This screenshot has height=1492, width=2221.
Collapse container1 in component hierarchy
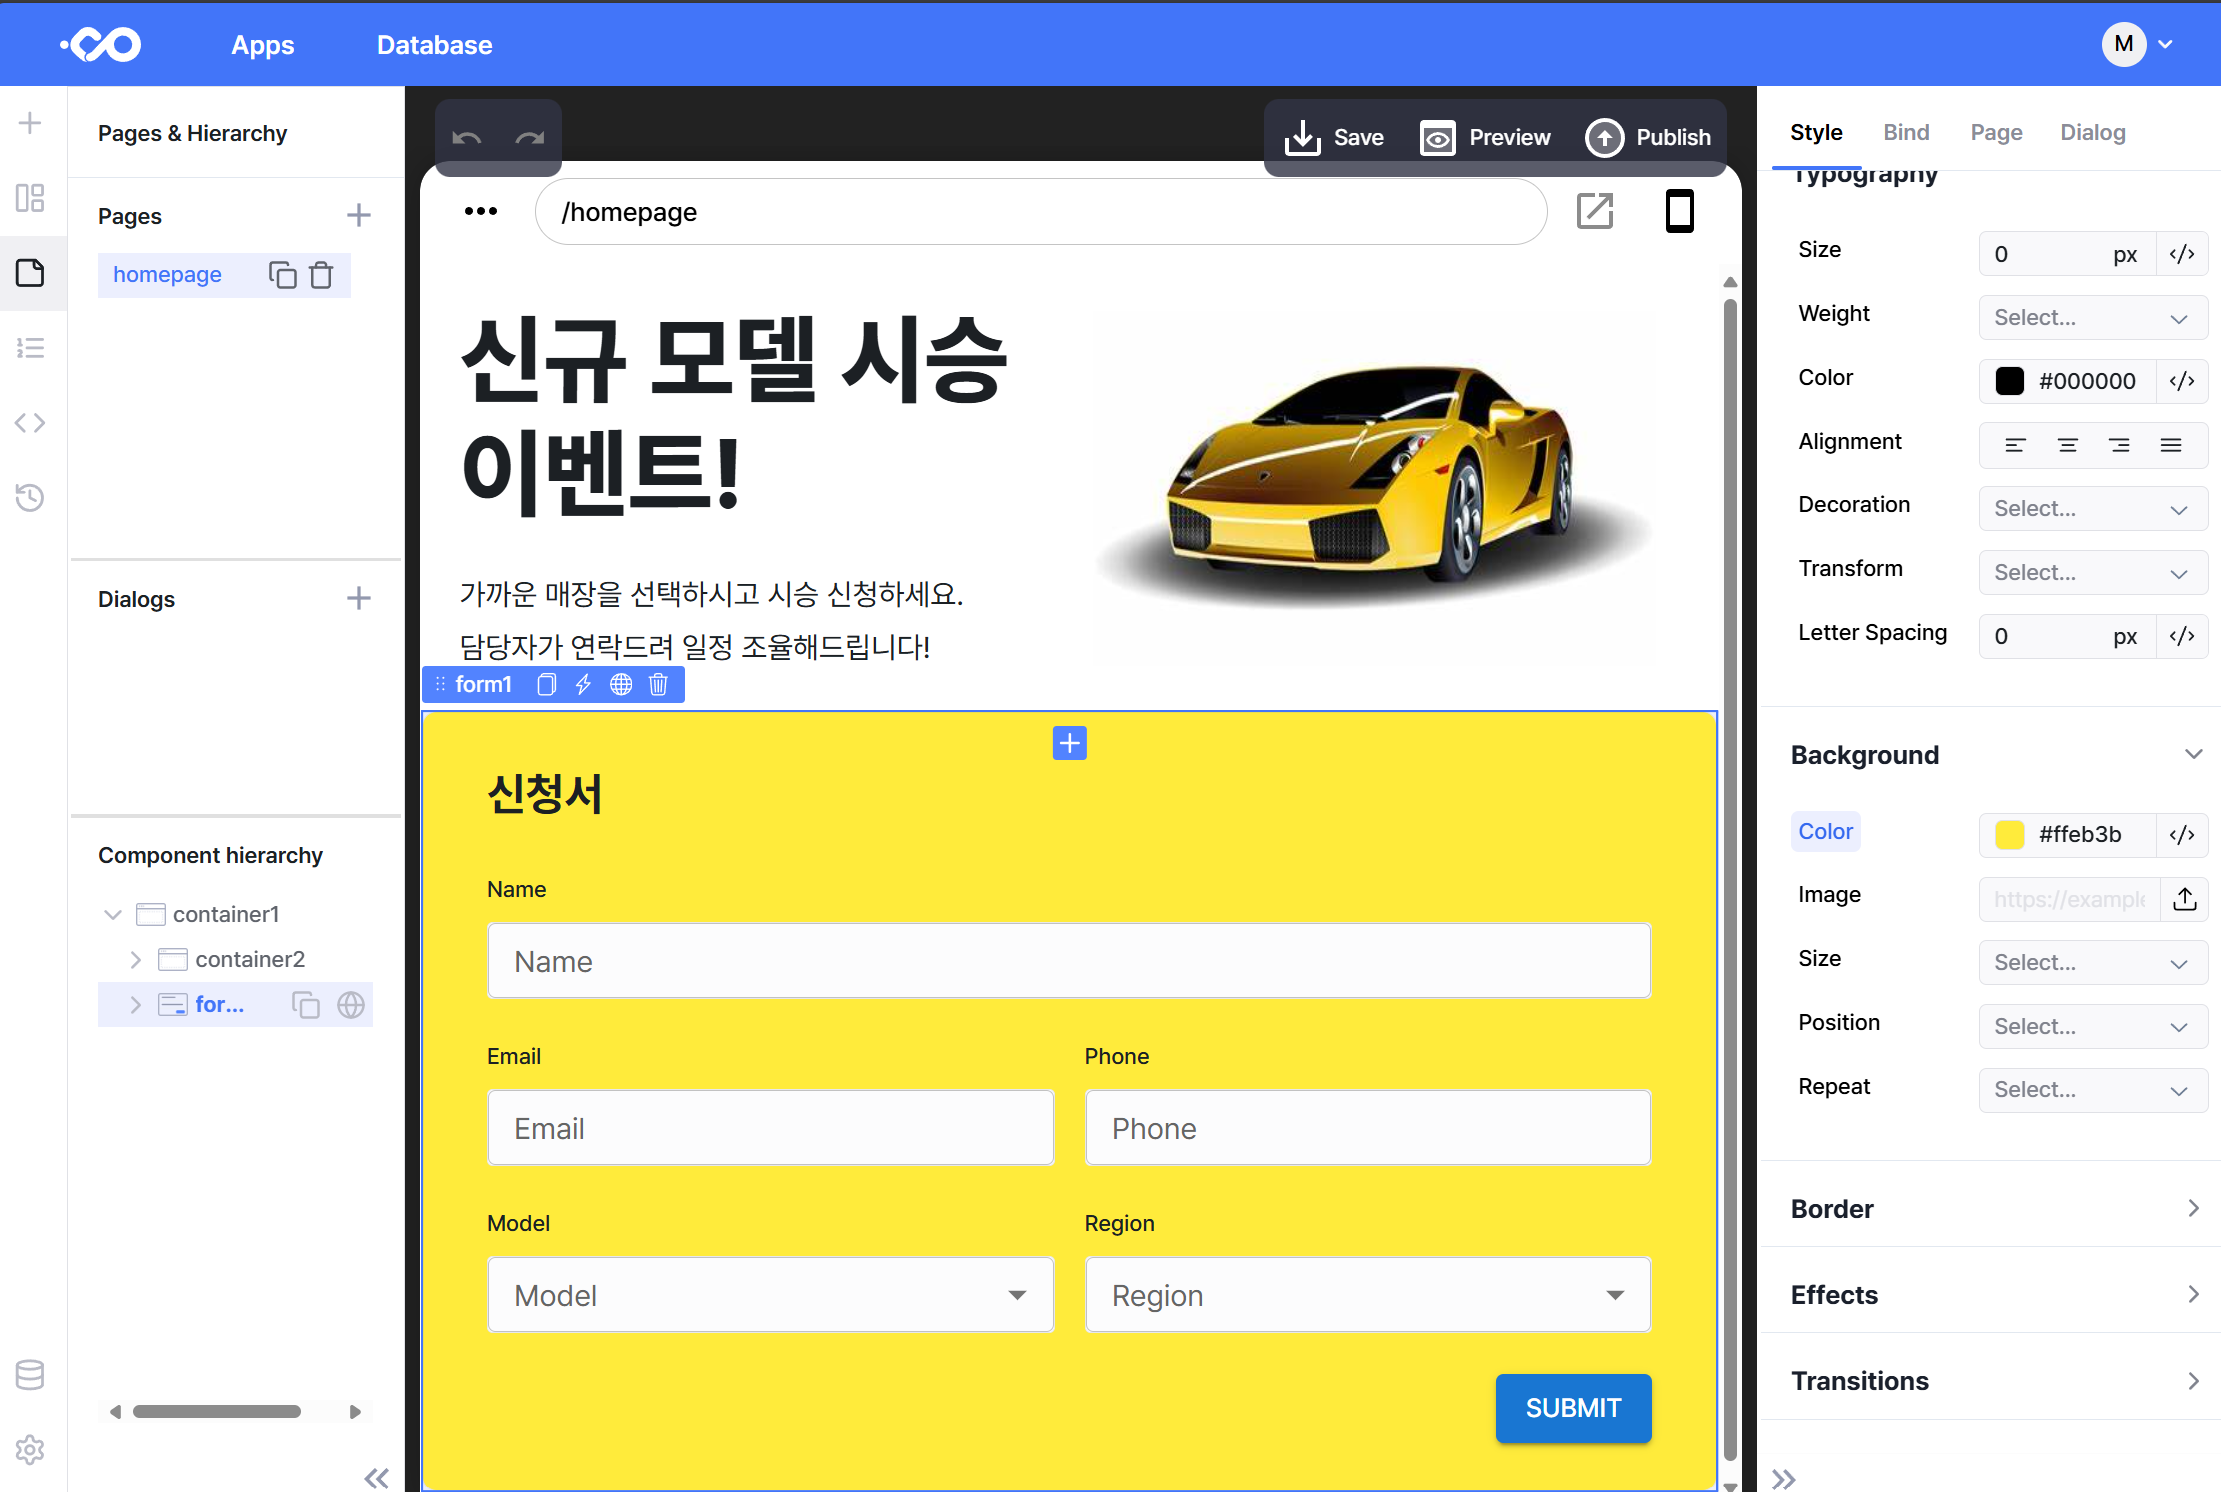(x=113, y=915)
